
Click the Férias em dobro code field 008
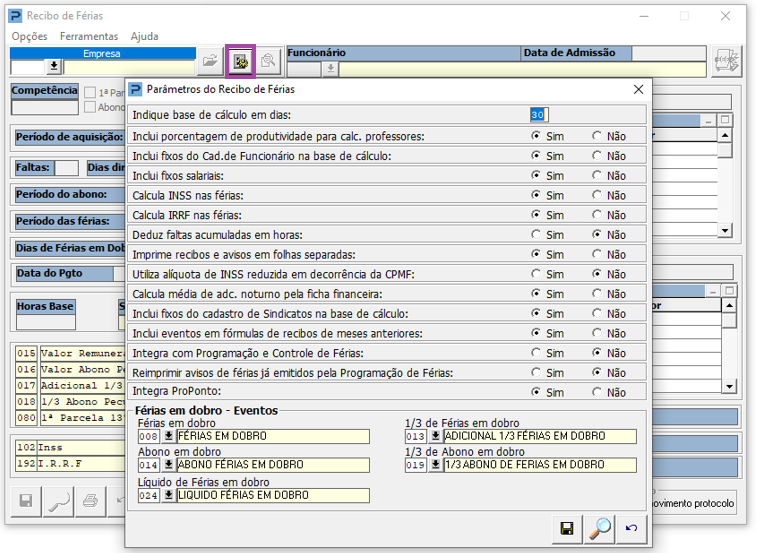point(149,436)
